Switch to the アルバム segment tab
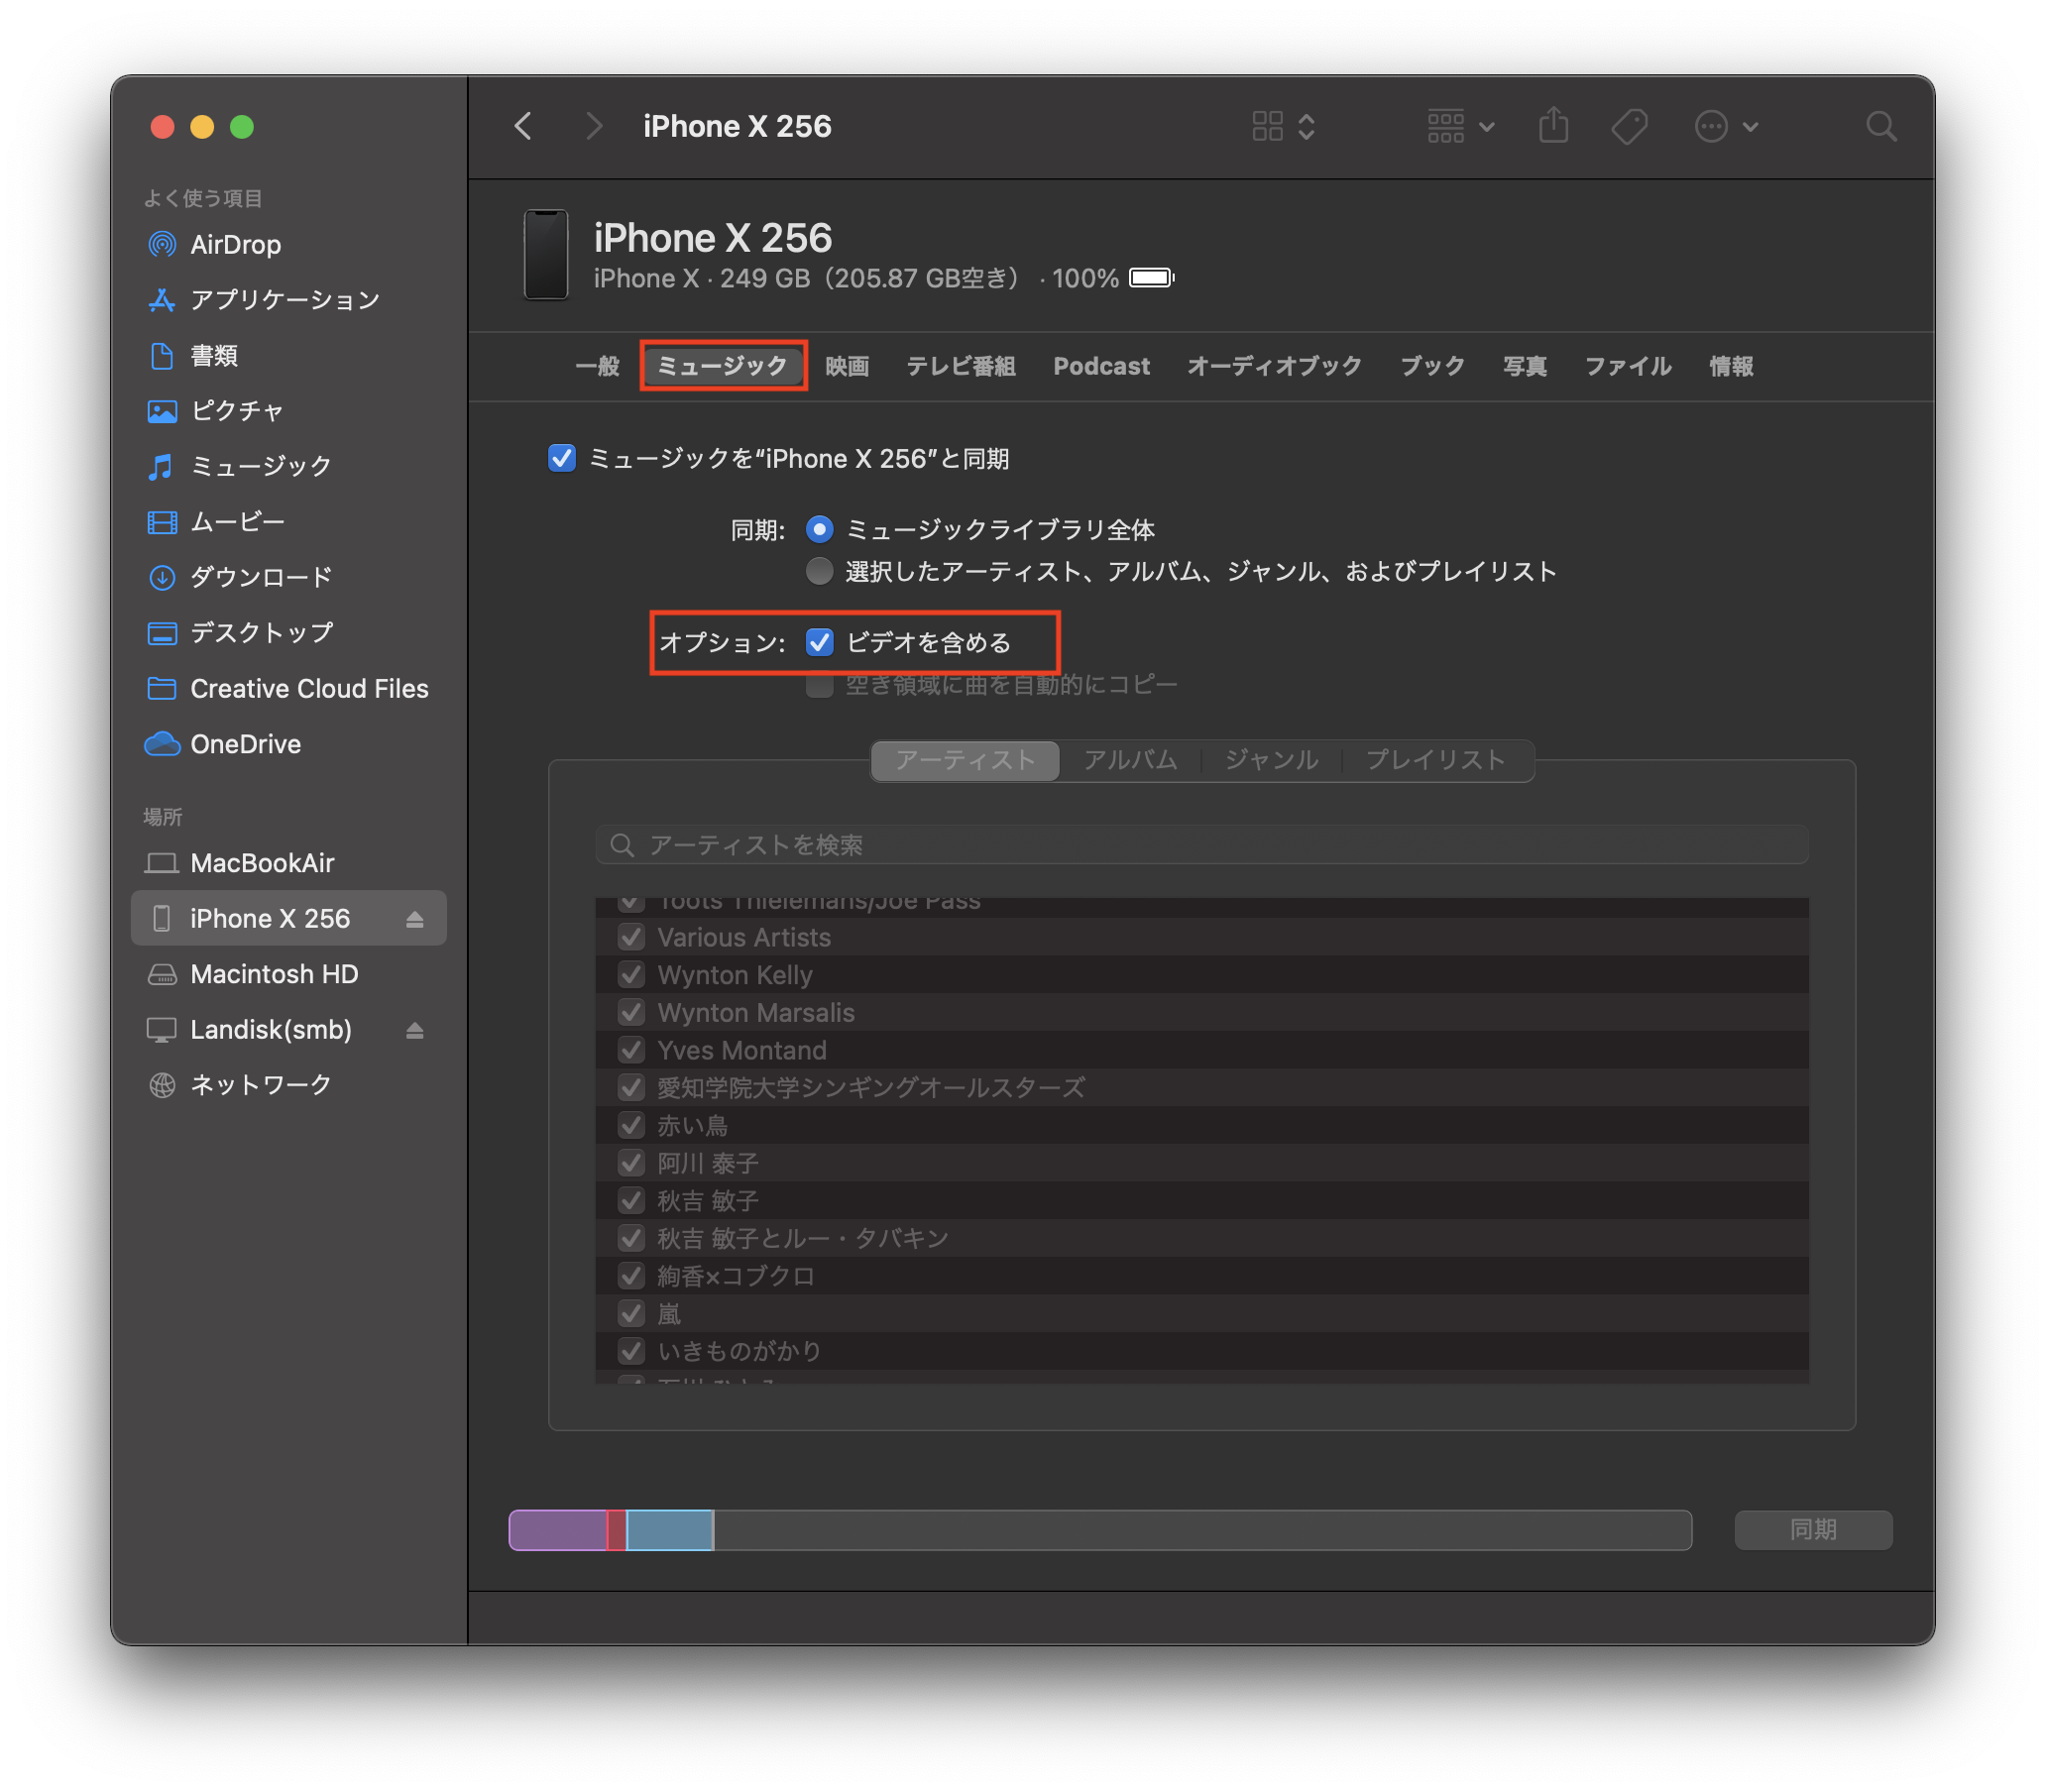 tap(1130, 760)
